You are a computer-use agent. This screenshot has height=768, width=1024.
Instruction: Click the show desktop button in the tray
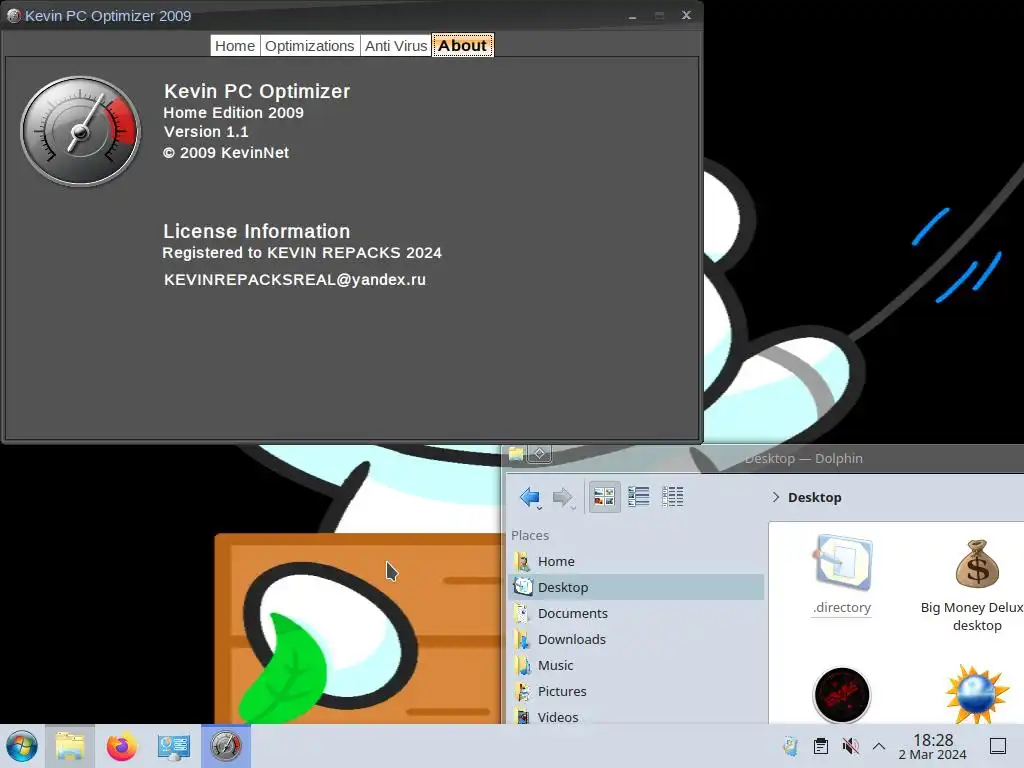pos(998,746)
